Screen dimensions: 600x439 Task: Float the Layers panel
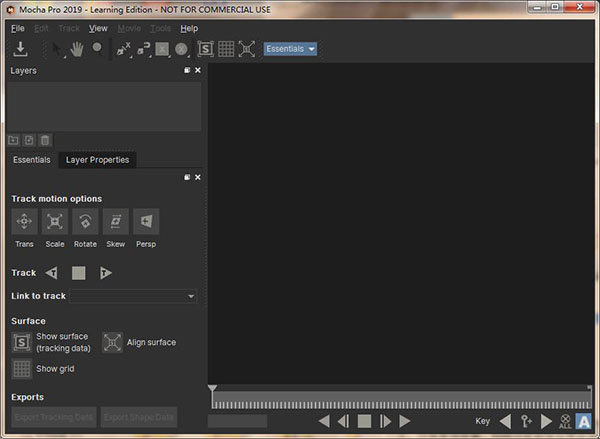[187, 70]
